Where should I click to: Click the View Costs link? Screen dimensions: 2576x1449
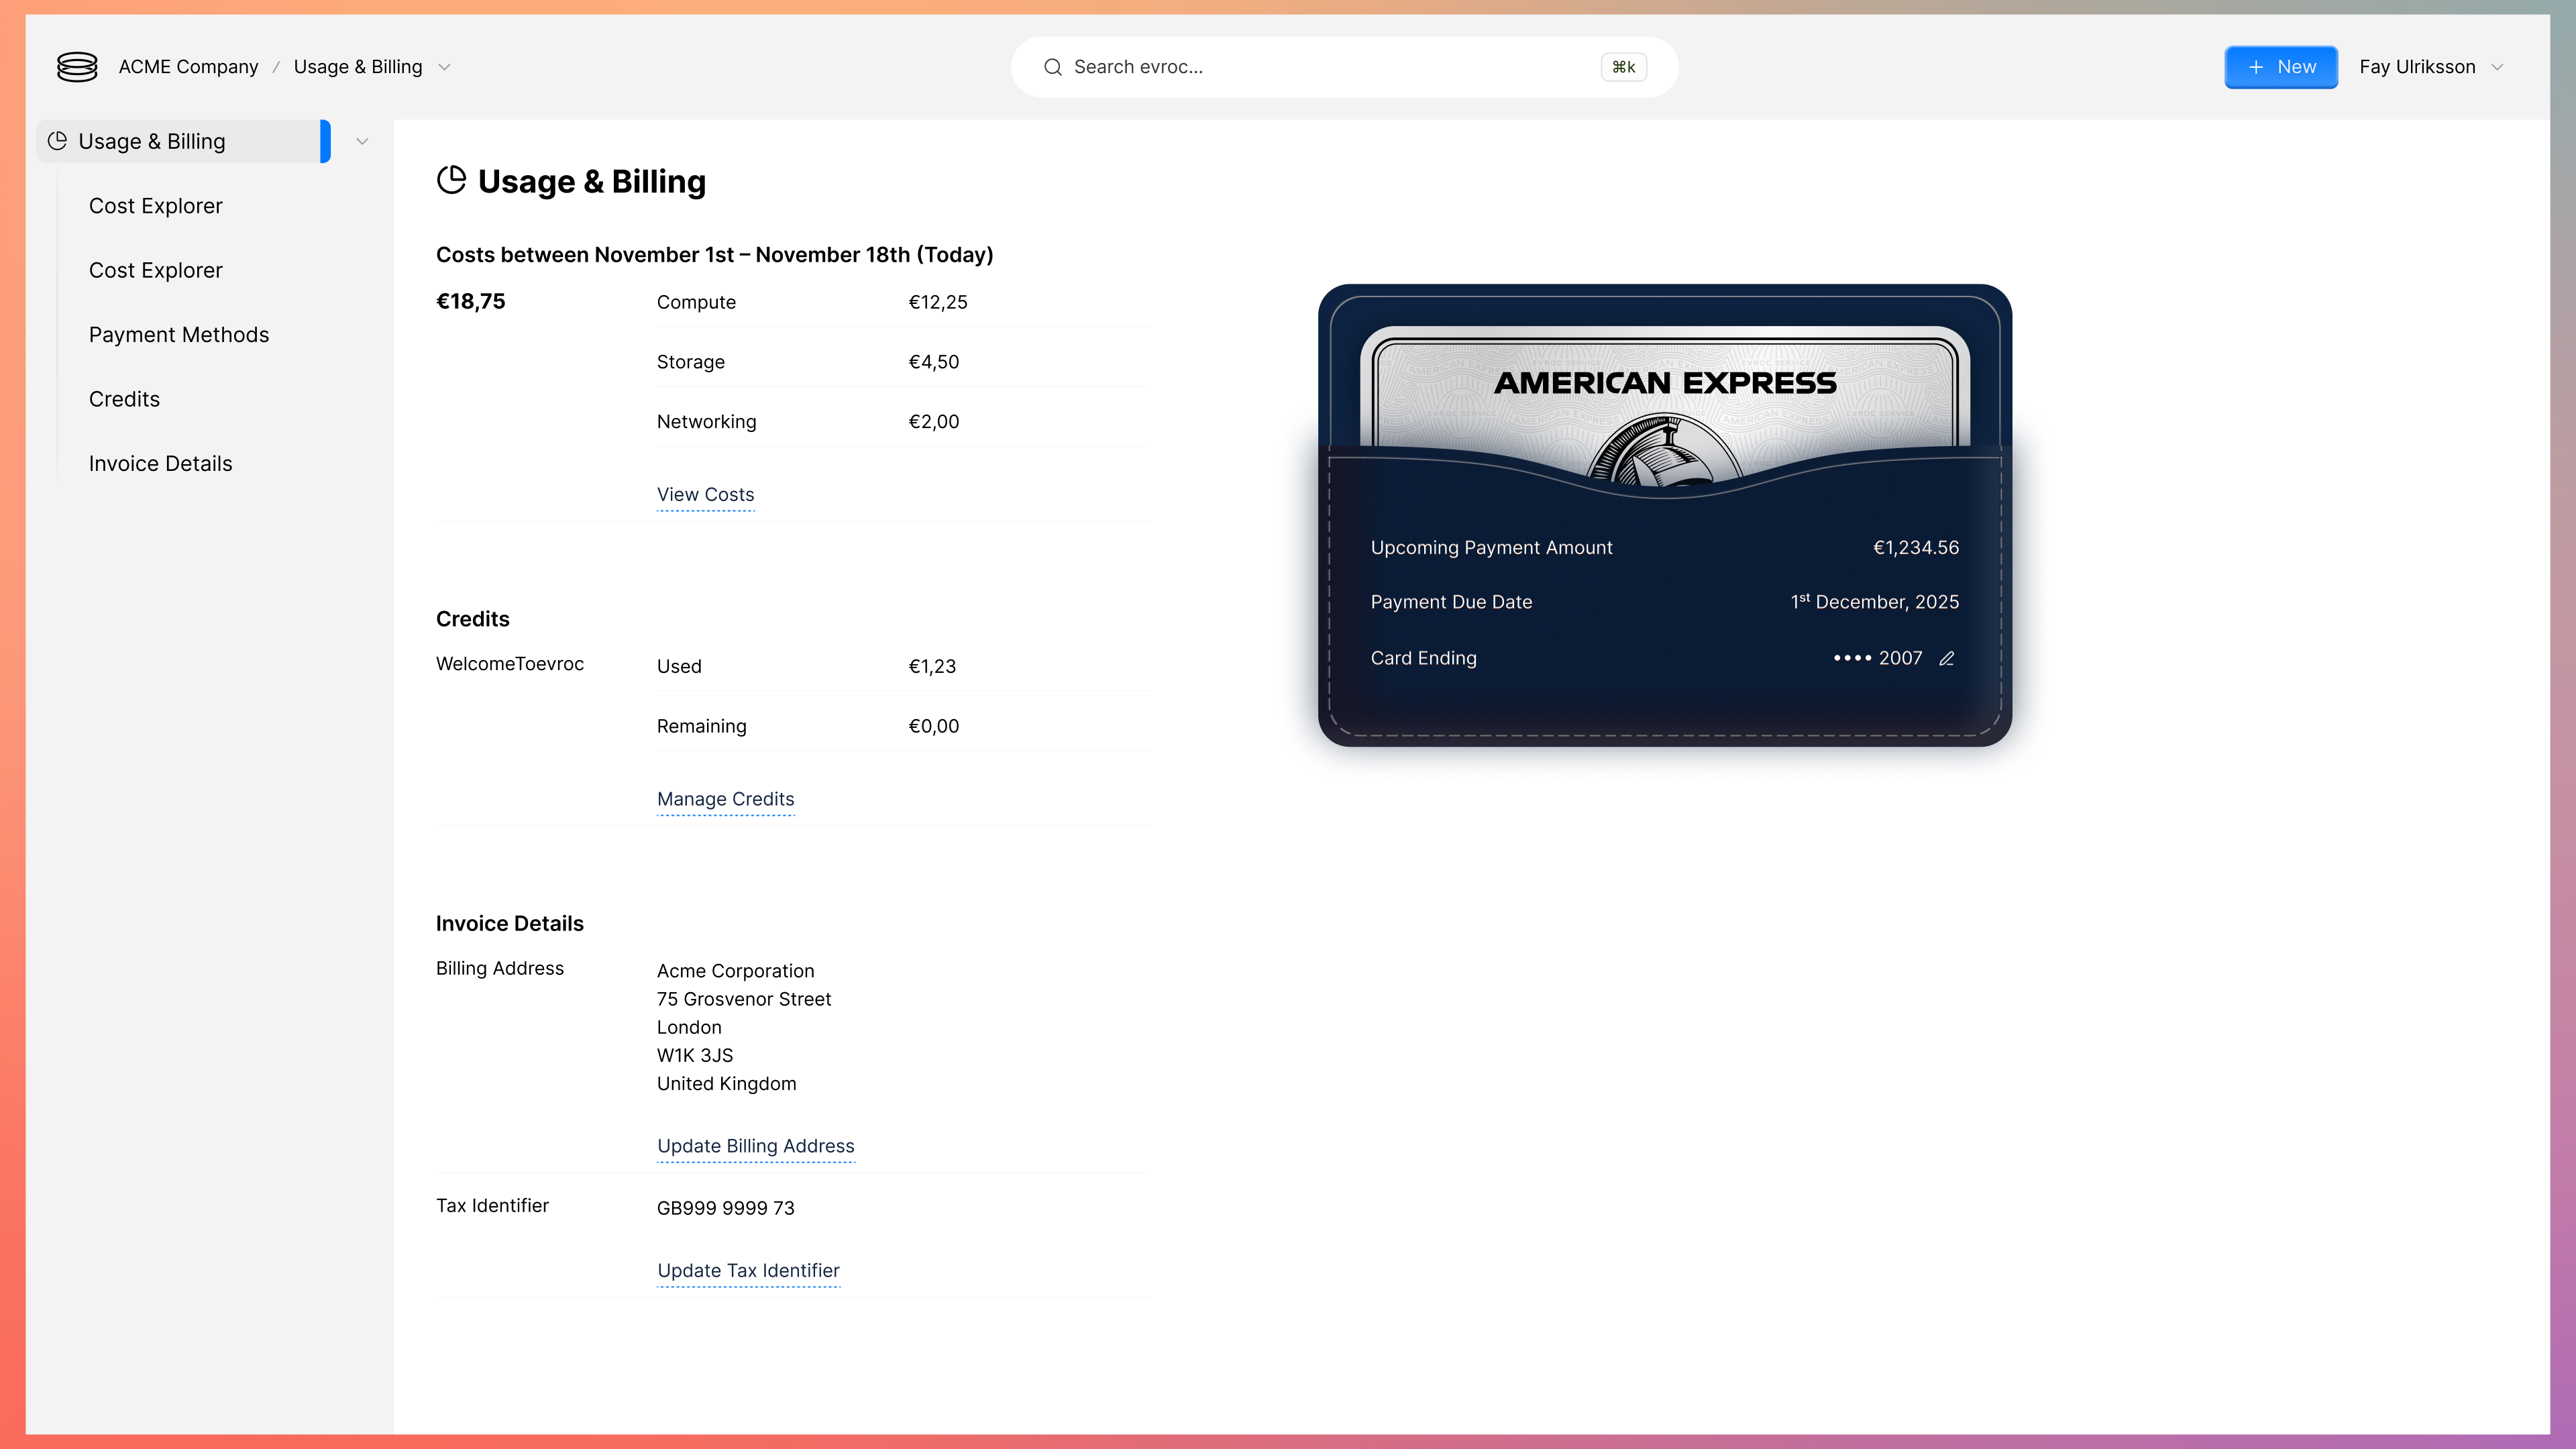click(x=705, y=495)
